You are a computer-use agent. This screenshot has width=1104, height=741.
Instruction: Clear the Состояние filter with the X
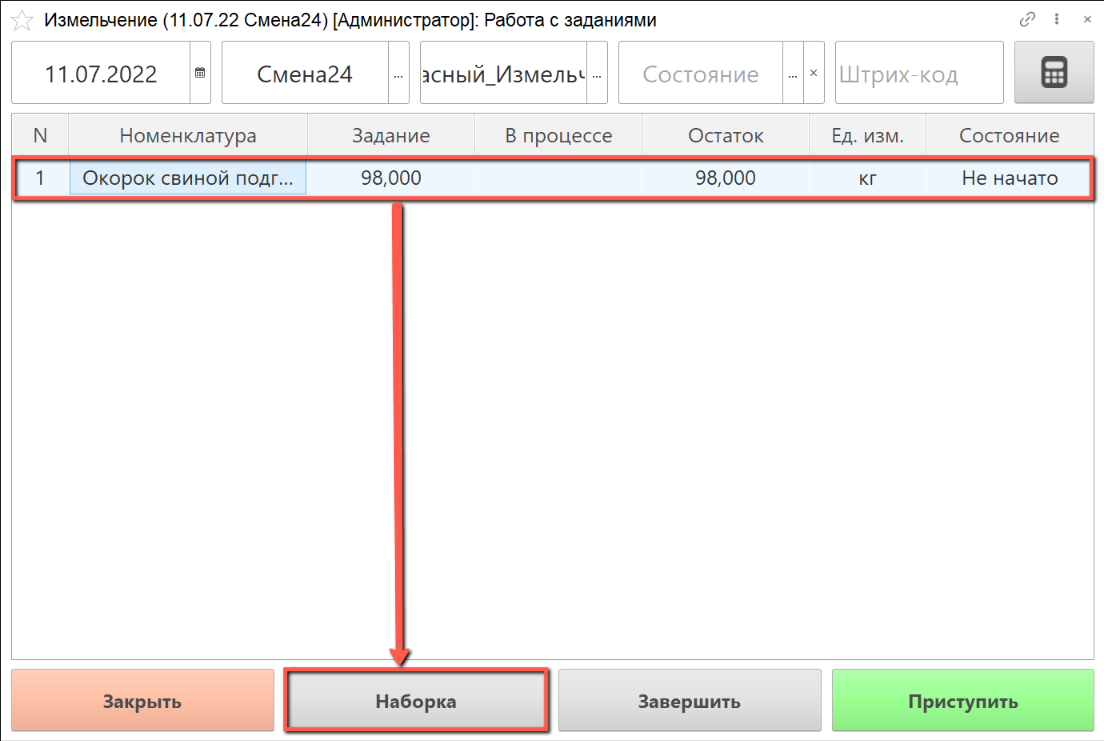(813, 73)
